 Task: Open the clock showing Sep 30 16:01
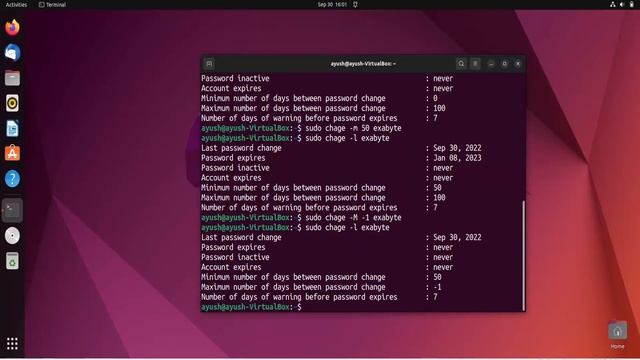click(332, 4)
